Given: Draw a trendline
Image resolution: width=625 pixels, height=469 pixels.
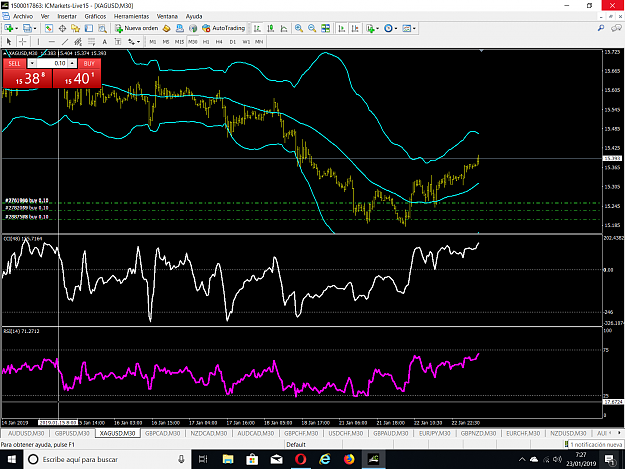Looking at the screenshot, I should [65, 41].
